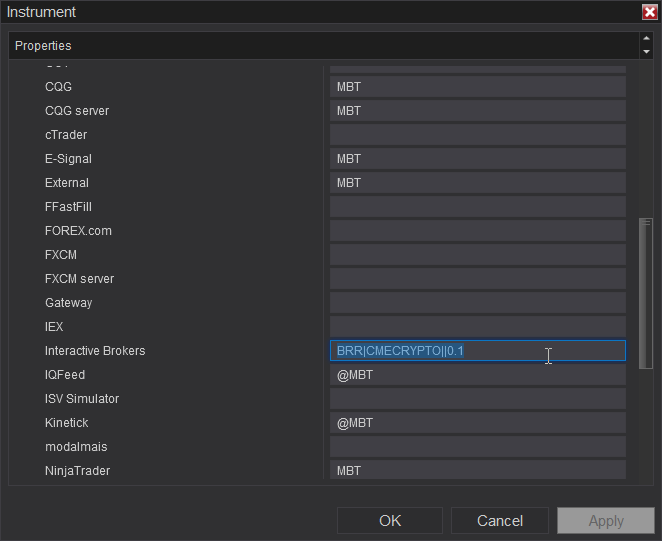Viewport: 662px width, 541px height.
Task: Click the CQG symbol map field
Action: point(478,87)
